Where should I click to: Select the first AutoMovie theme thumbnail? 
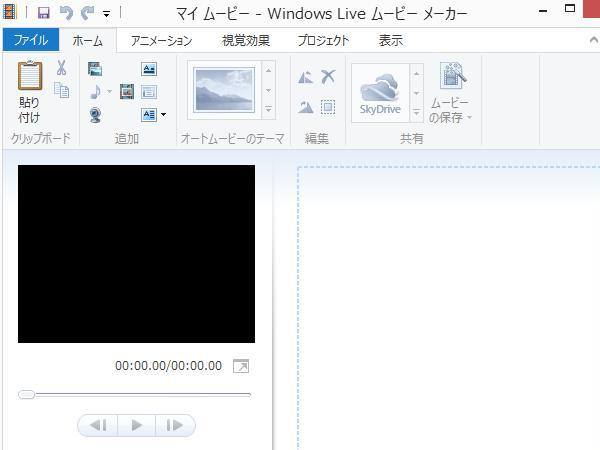(x=224, y=91)
